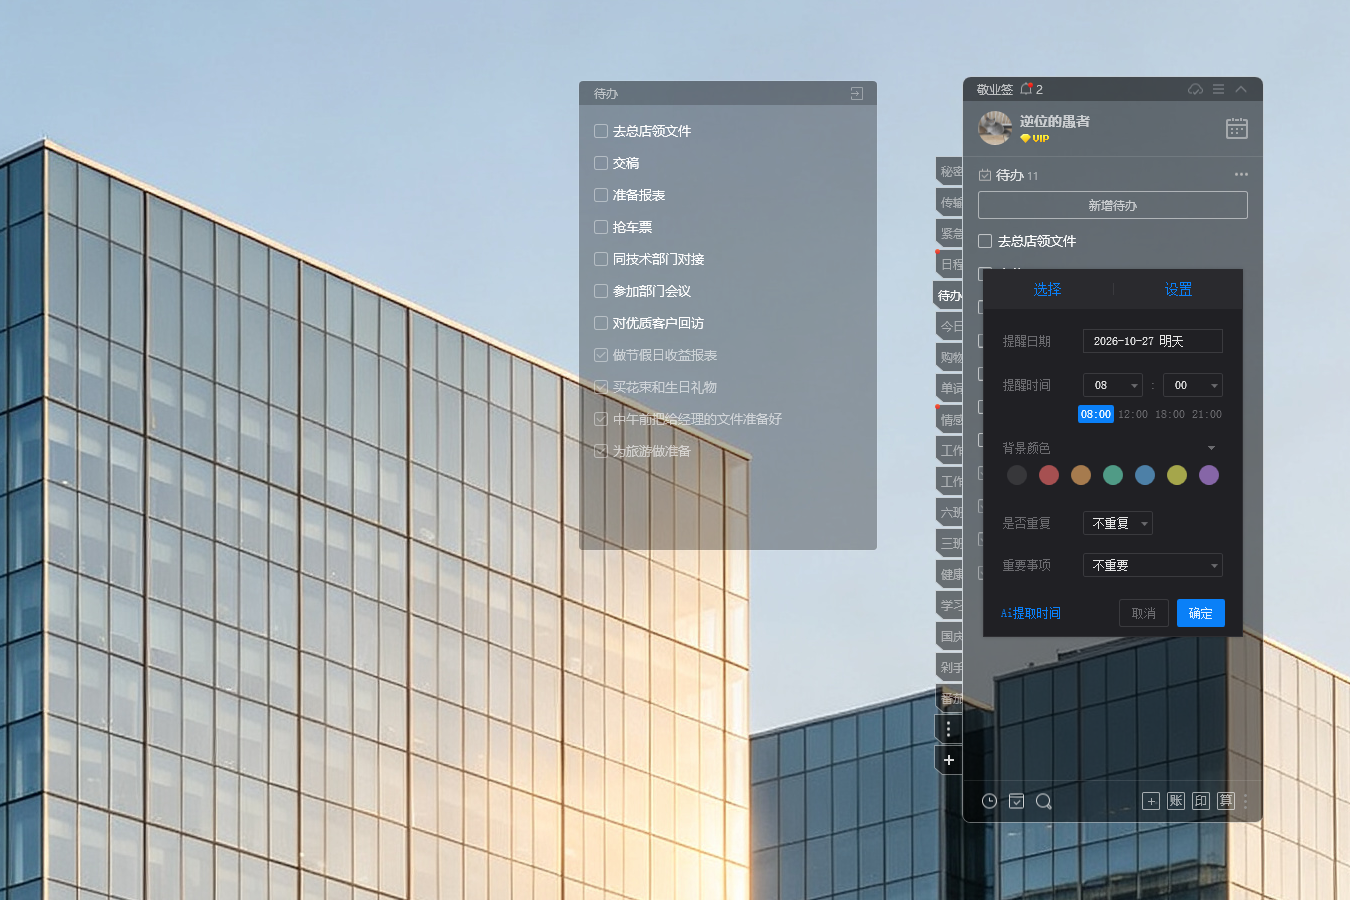Check 准备报表 in desktop widget

601,195
